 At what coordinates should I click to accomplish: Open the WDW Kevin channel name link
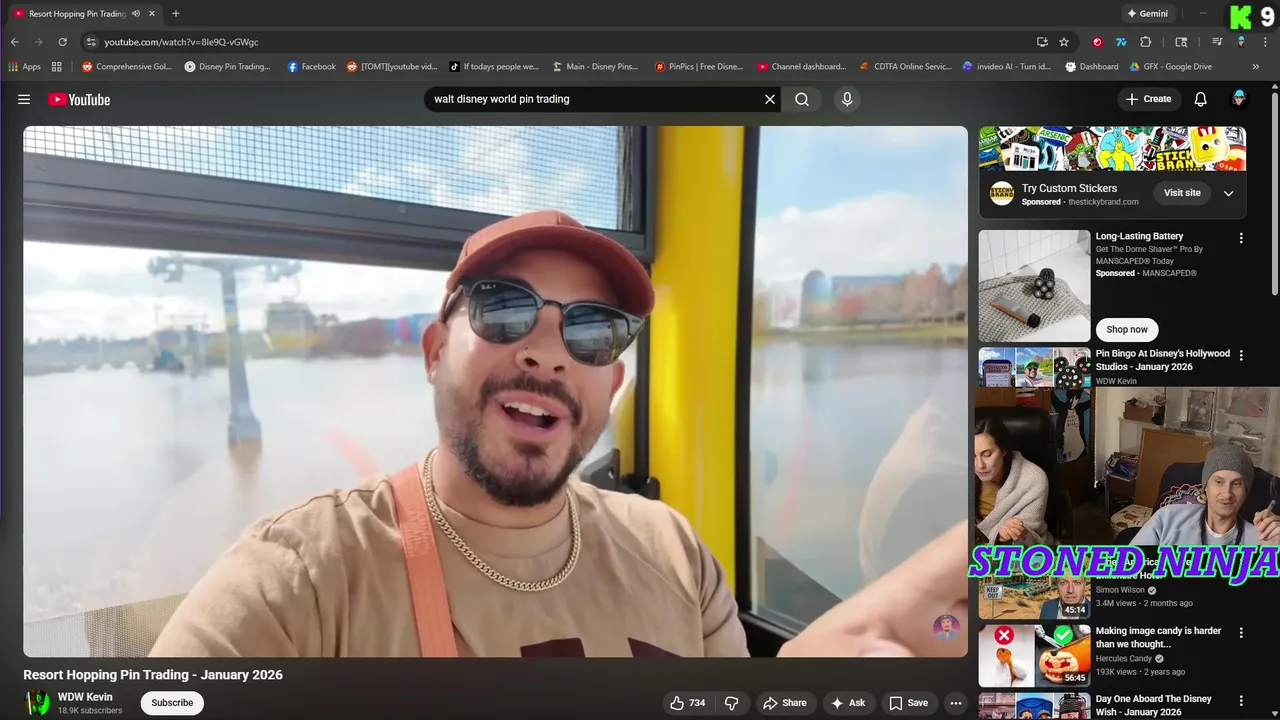(x=85, y=697)
